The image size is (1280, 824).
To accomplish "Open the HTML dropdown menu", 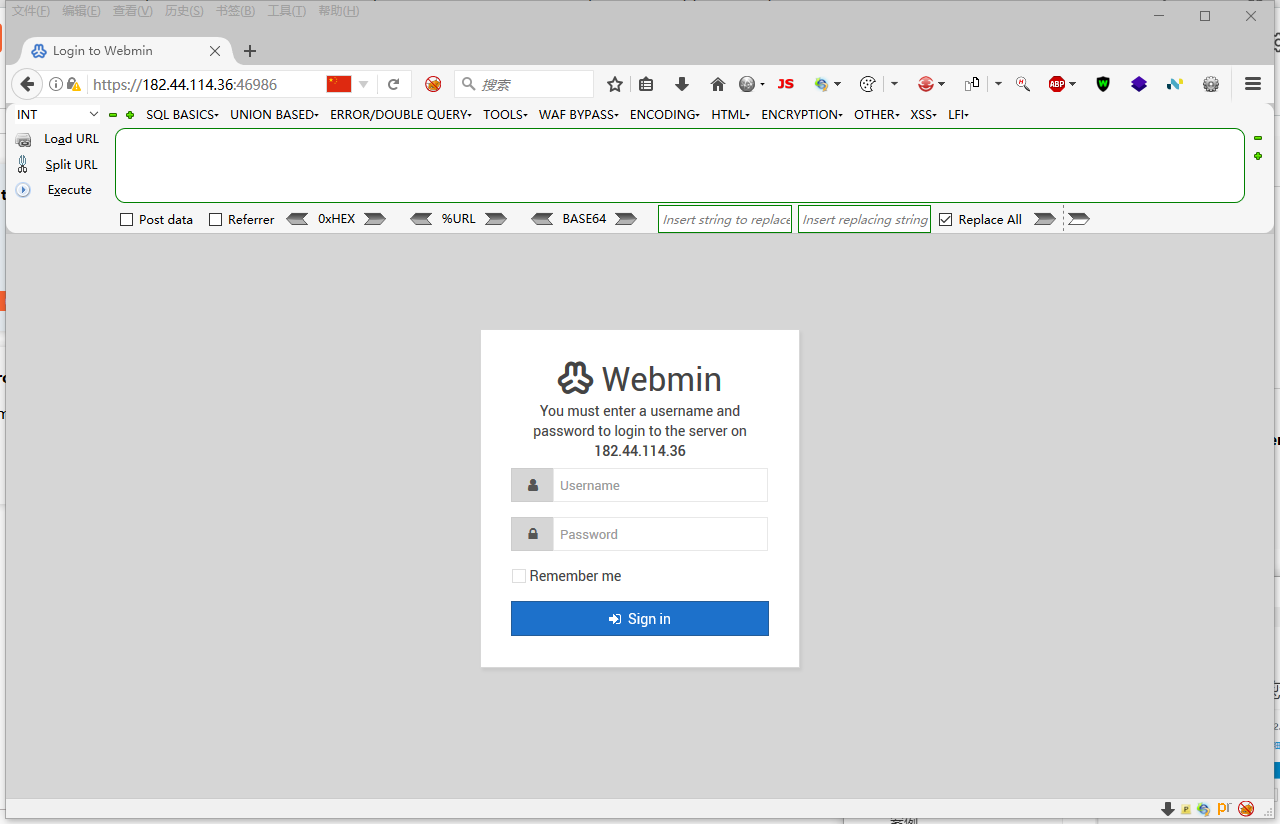I will [x=731, y=115].
